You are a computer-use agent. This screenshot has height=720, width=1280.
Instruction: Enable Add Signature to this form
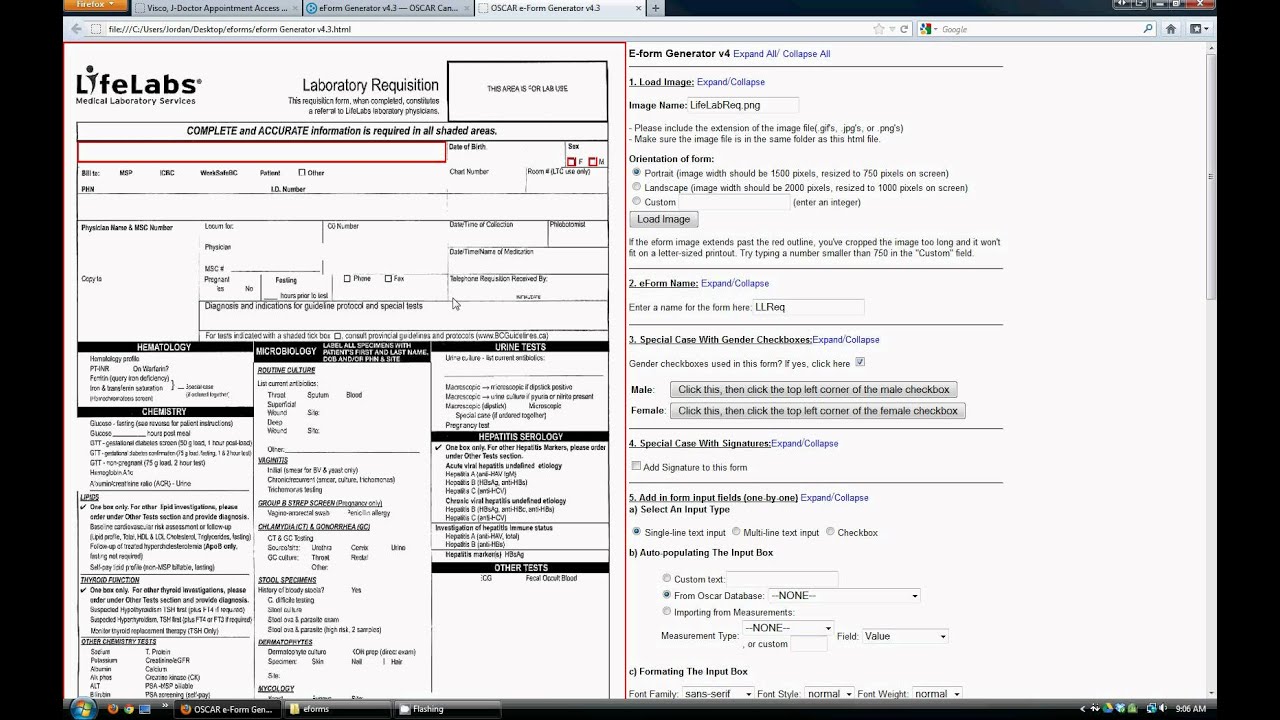636,466
